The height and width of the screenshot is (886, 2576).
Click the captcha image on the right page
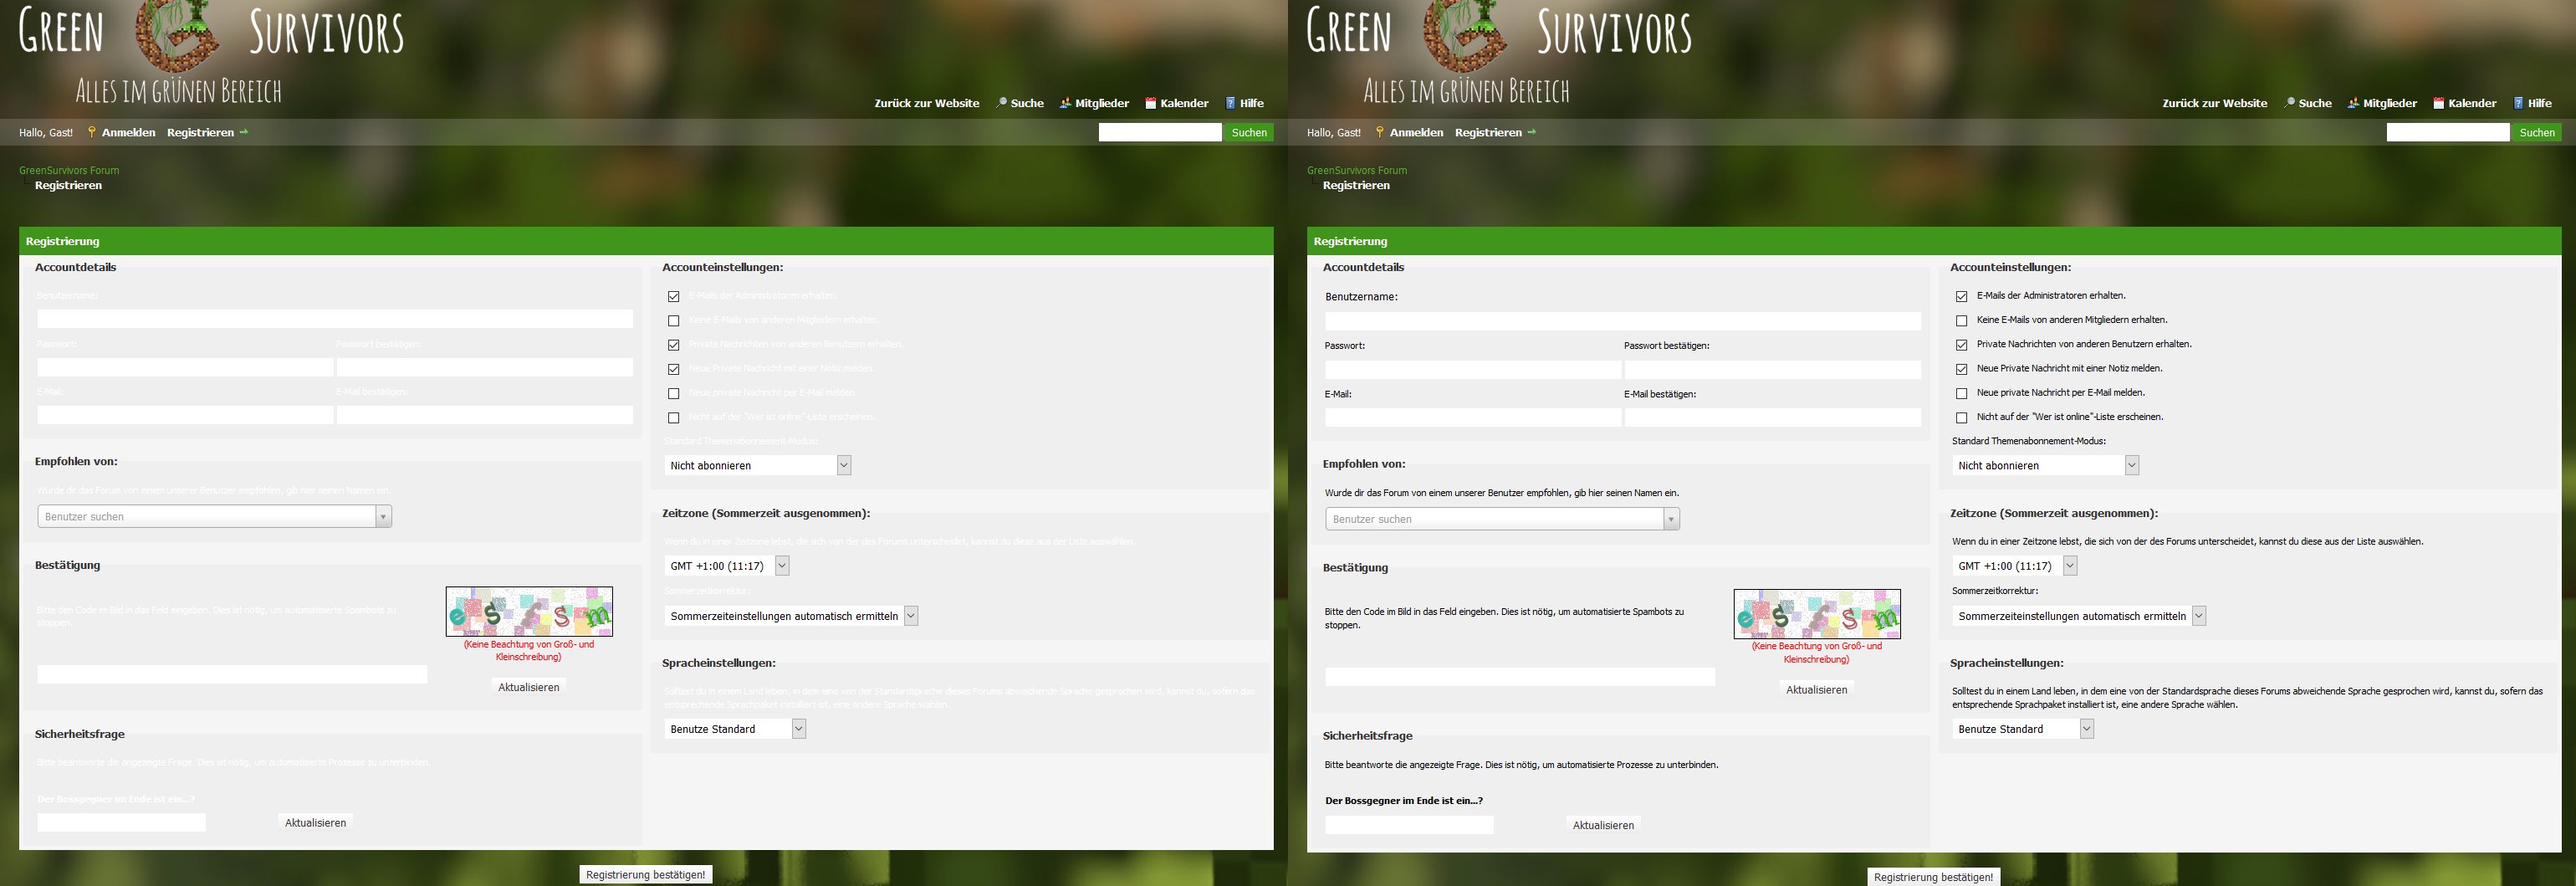(1816, 613)
